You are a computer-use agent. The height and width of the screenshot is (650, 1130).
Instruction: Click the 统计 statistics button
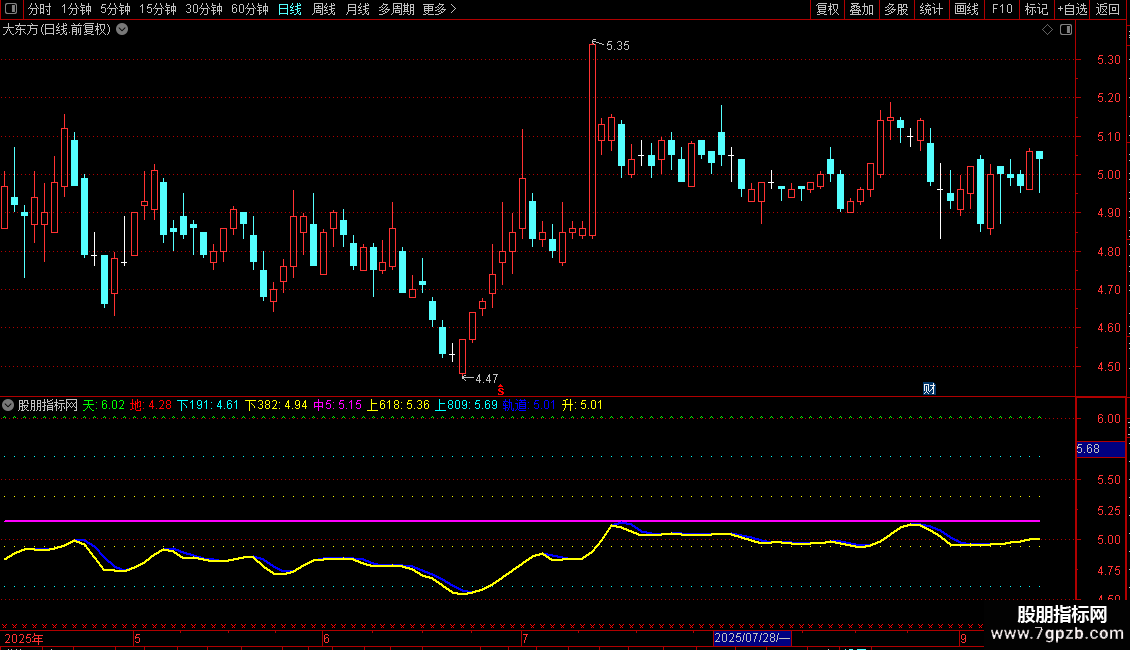pyautogui.click(x=931, y=9)
